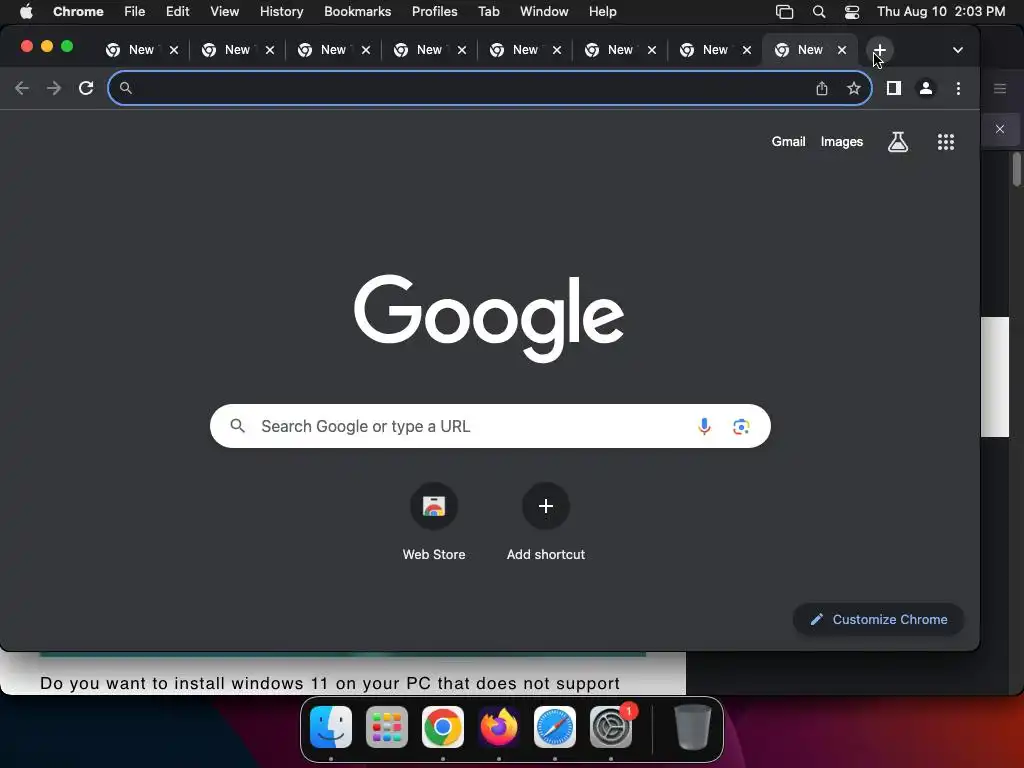Open Control Center in menu bar
The image size is (1024, 768).
click(x=852, y=12)
